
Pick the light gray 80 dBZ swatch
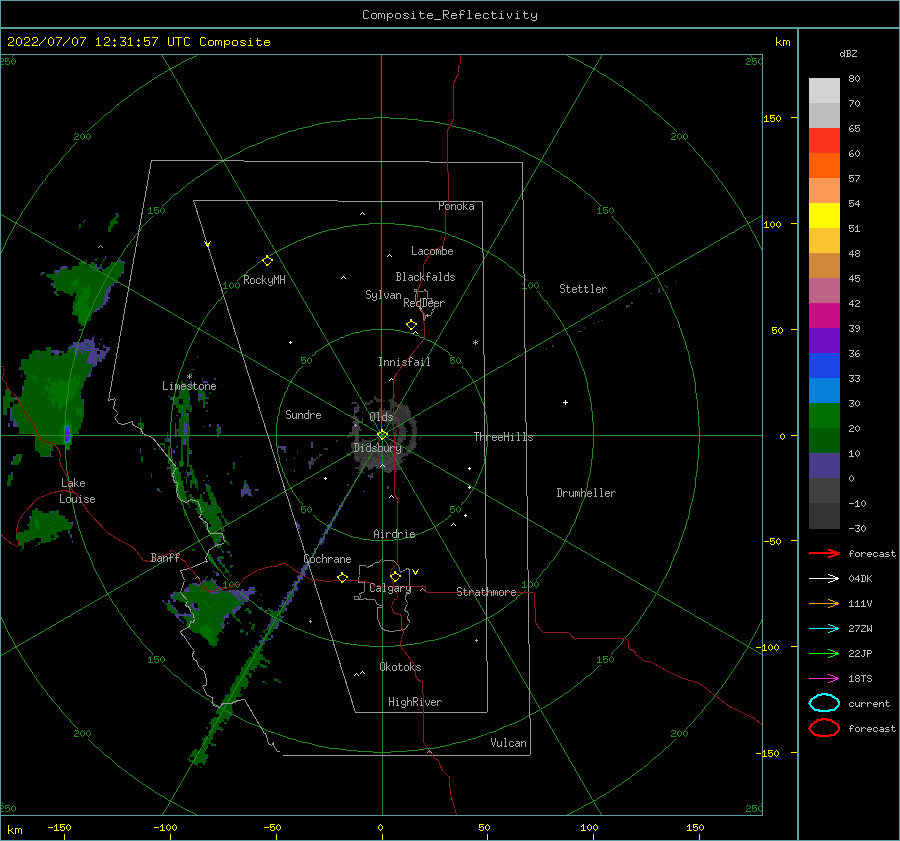[x=824, y=90]
